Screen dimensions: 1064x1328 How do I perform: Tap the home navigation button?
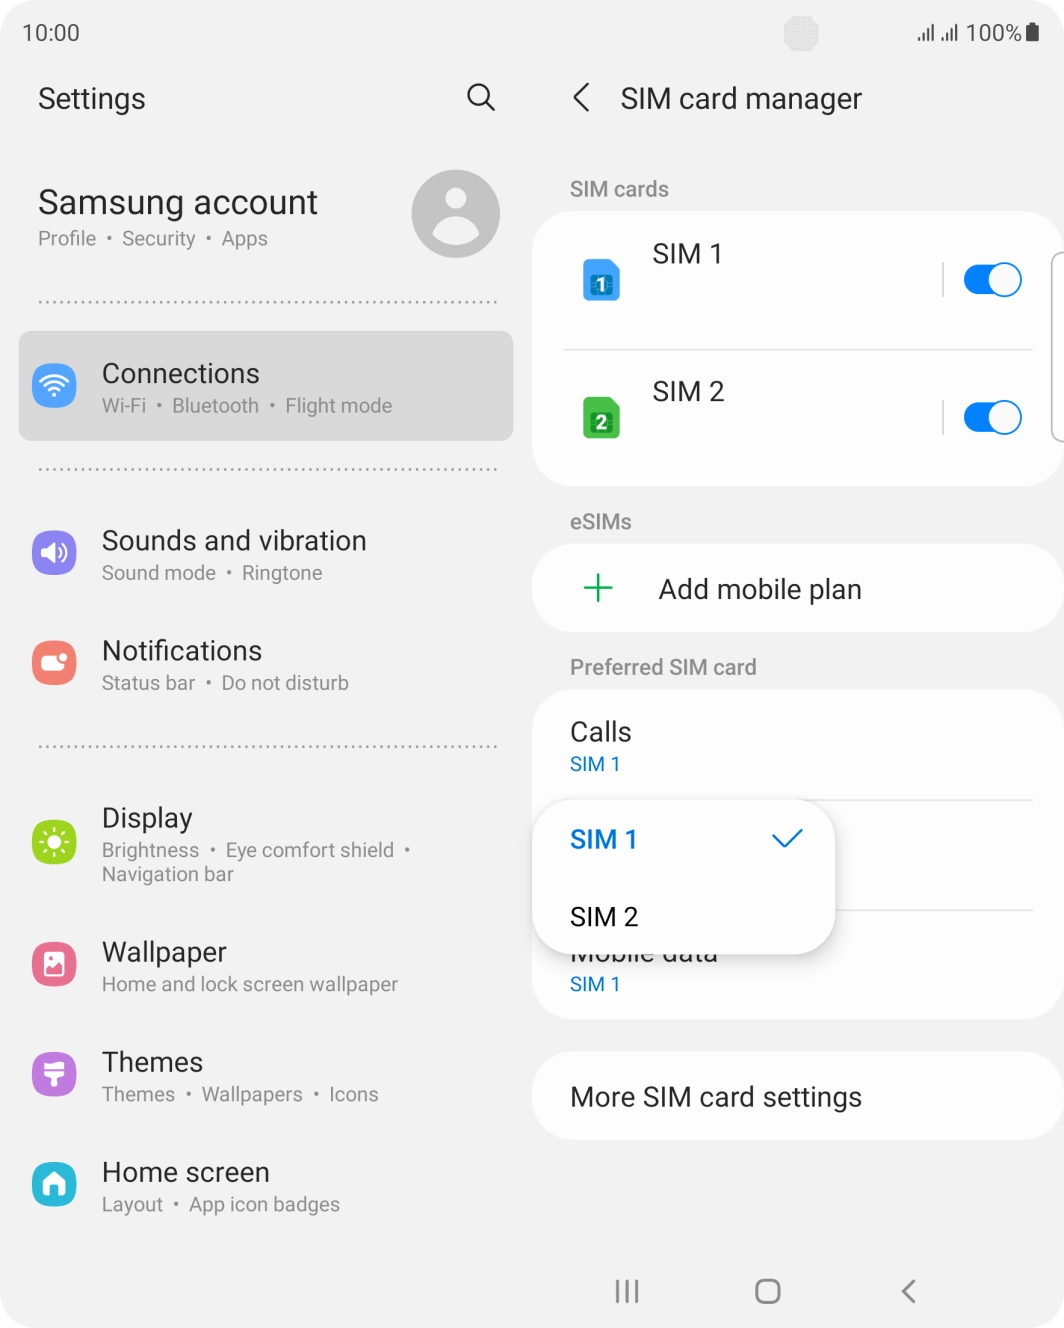pos(768,1291)
